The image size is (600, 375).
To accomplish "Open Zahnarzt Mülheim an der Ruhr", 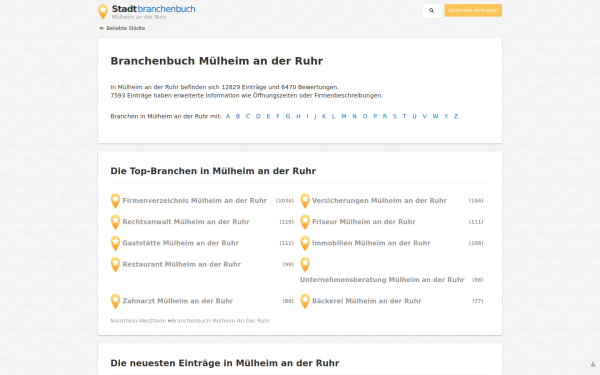I will click(178, 301).
